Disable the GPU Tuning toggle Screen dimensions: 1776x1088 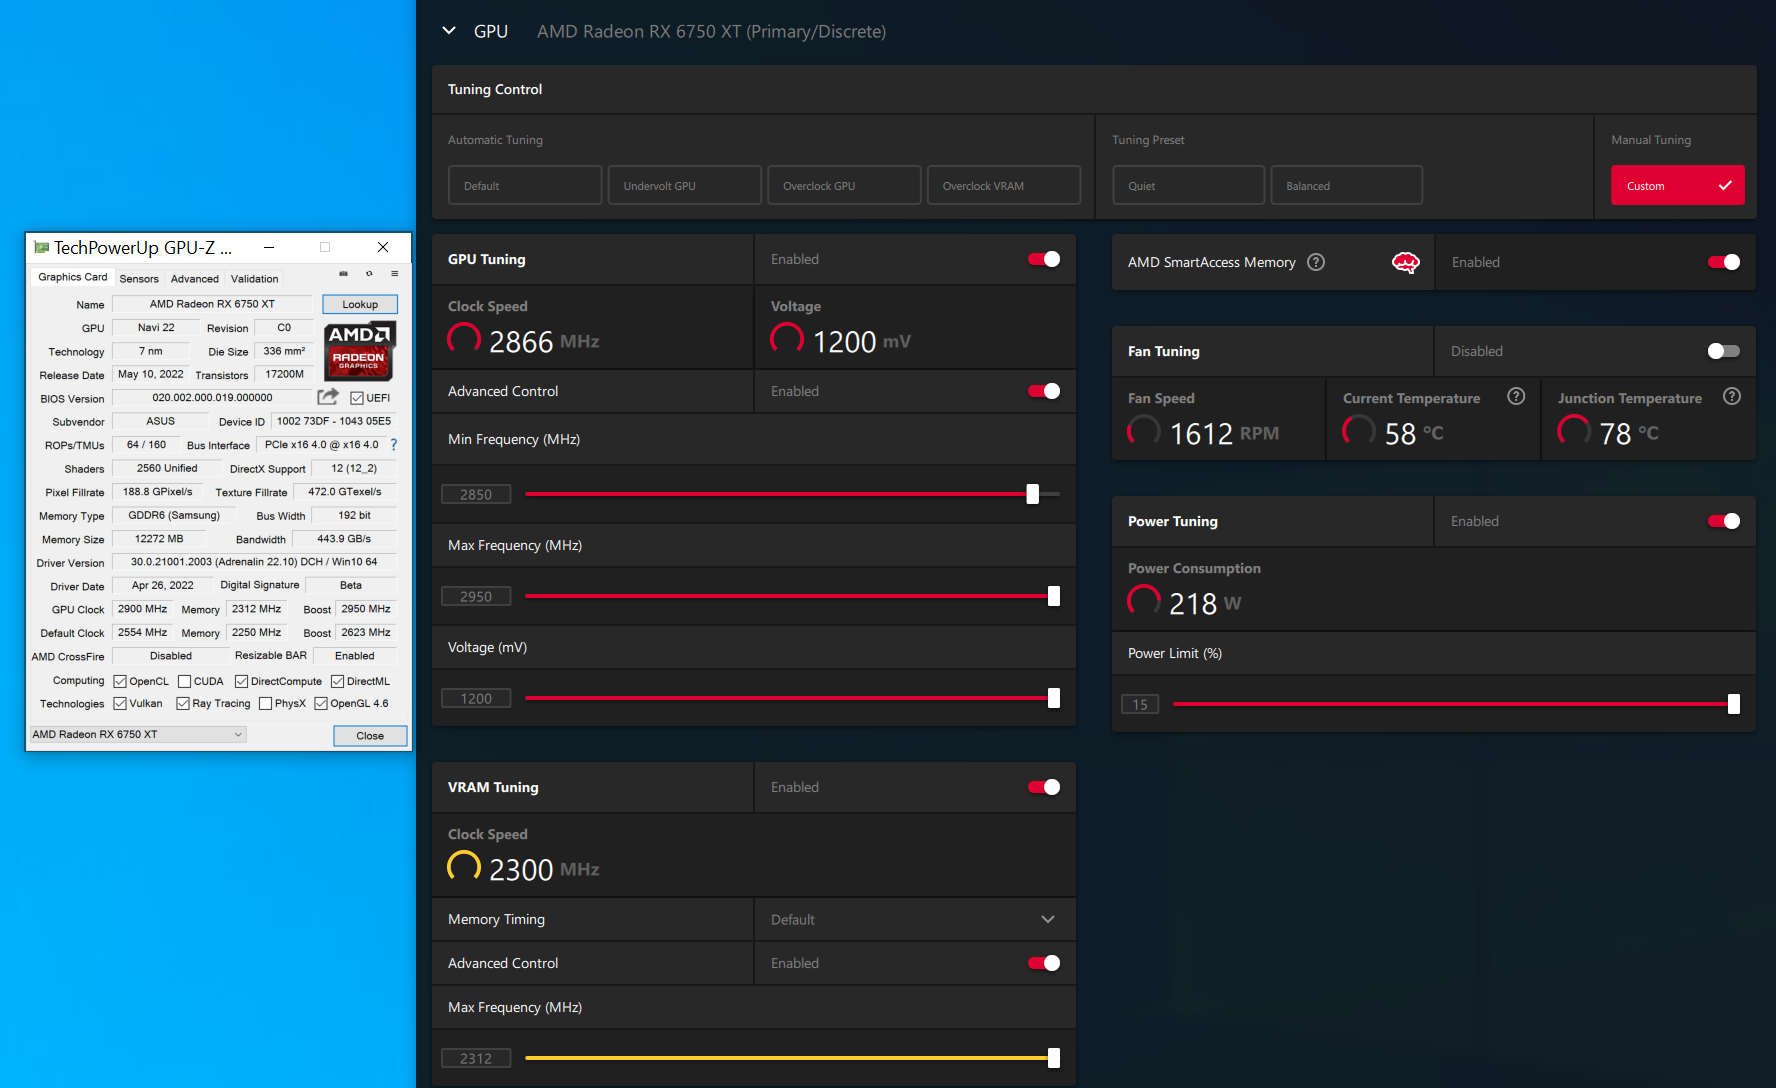click(1044, 259)
